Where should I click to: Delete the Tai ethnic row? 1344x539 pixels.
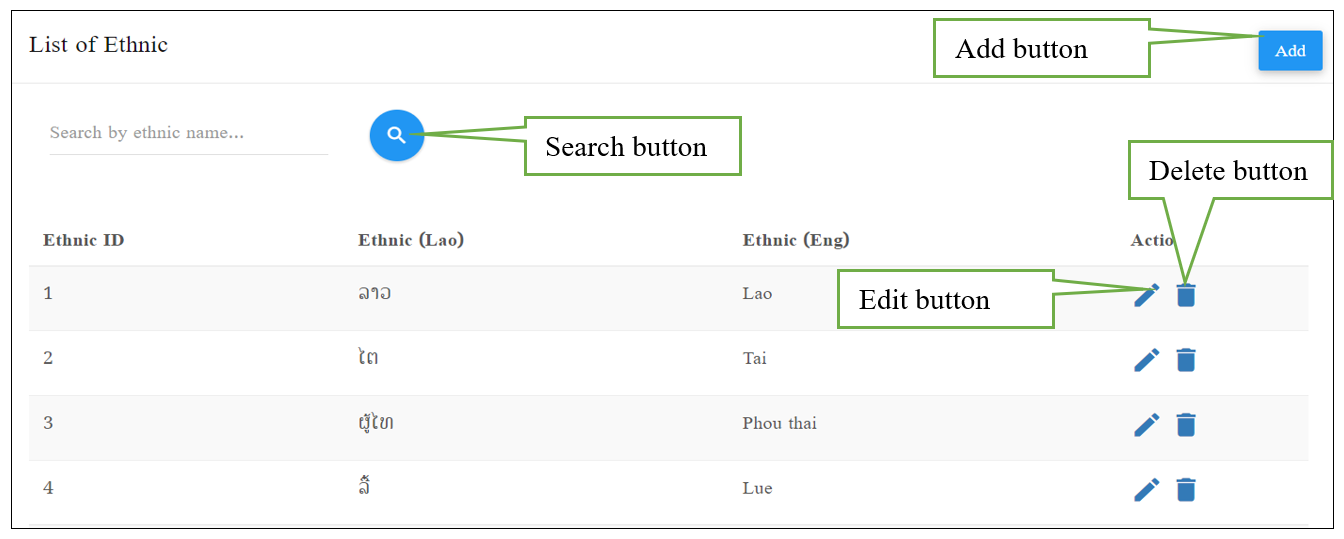pyautogui.click(x=1186, y=360)
